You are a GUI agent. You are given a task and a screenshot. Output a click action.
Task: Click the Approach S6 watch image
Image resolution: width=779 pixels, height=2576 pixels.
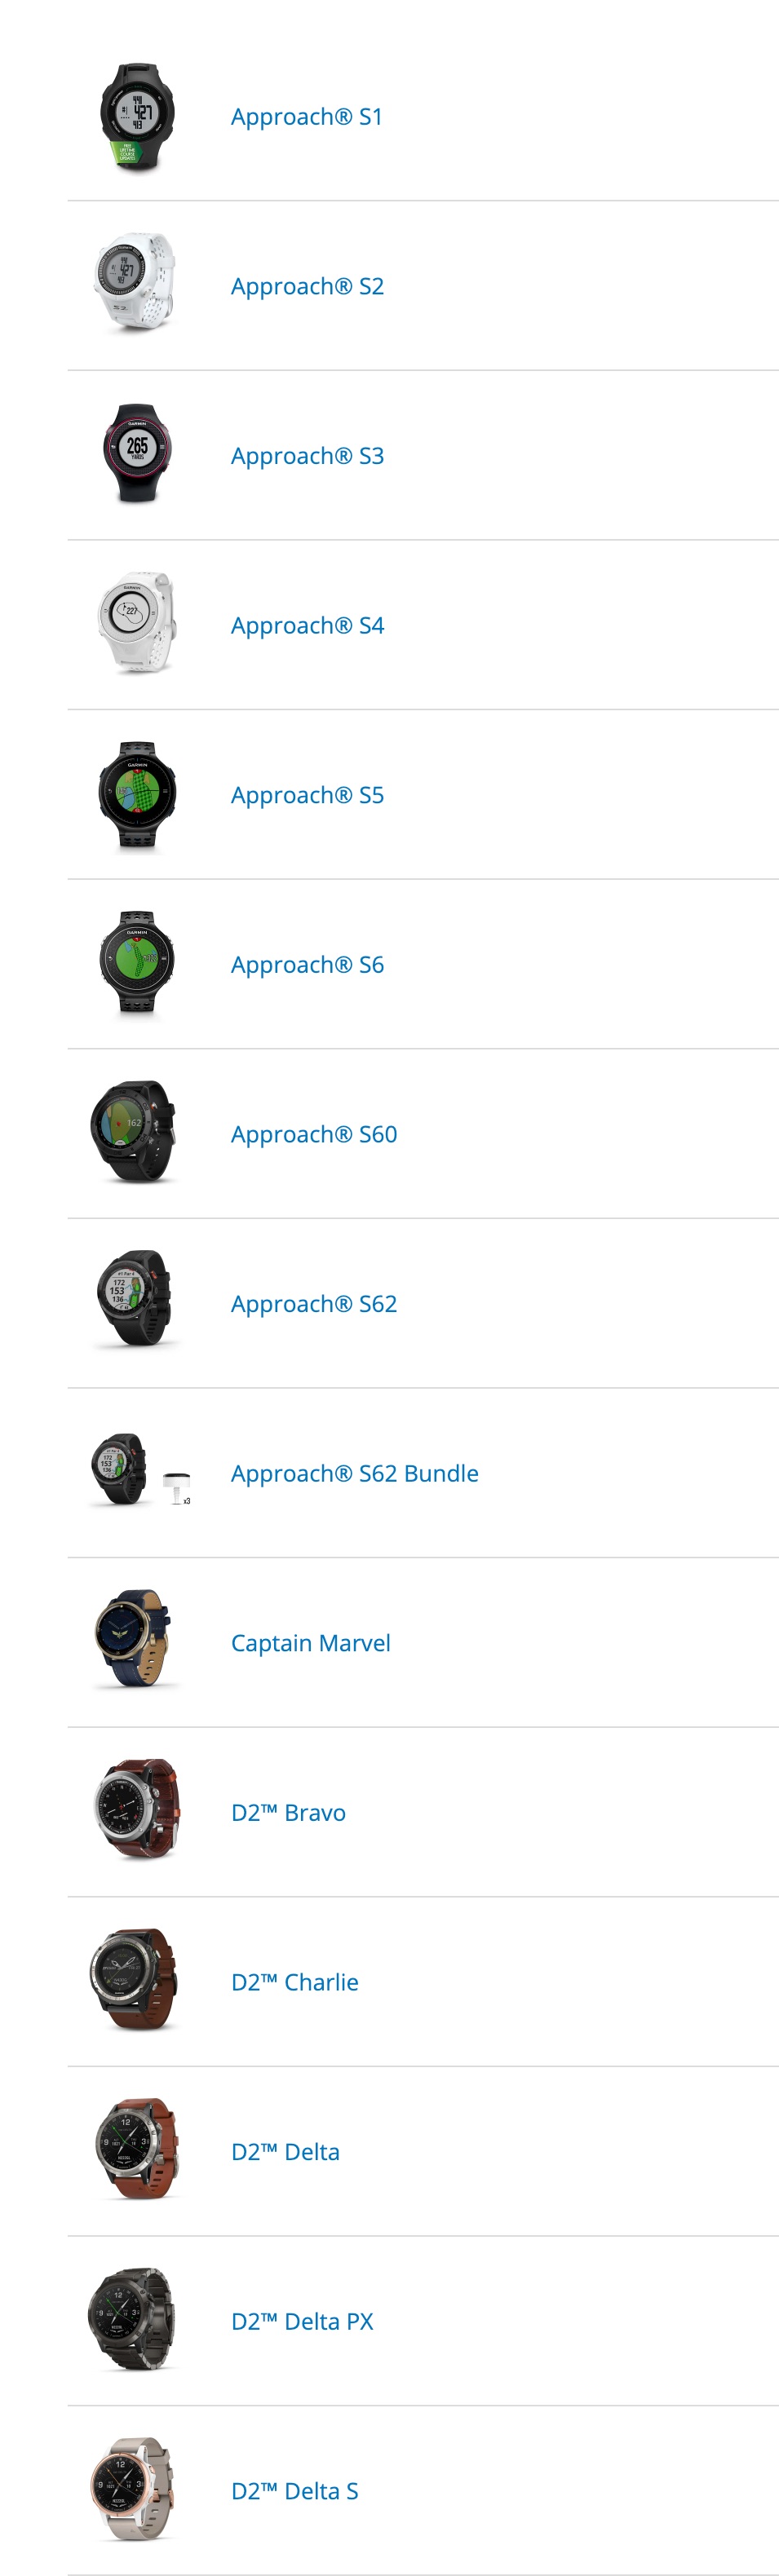click(x=137, y=964)
